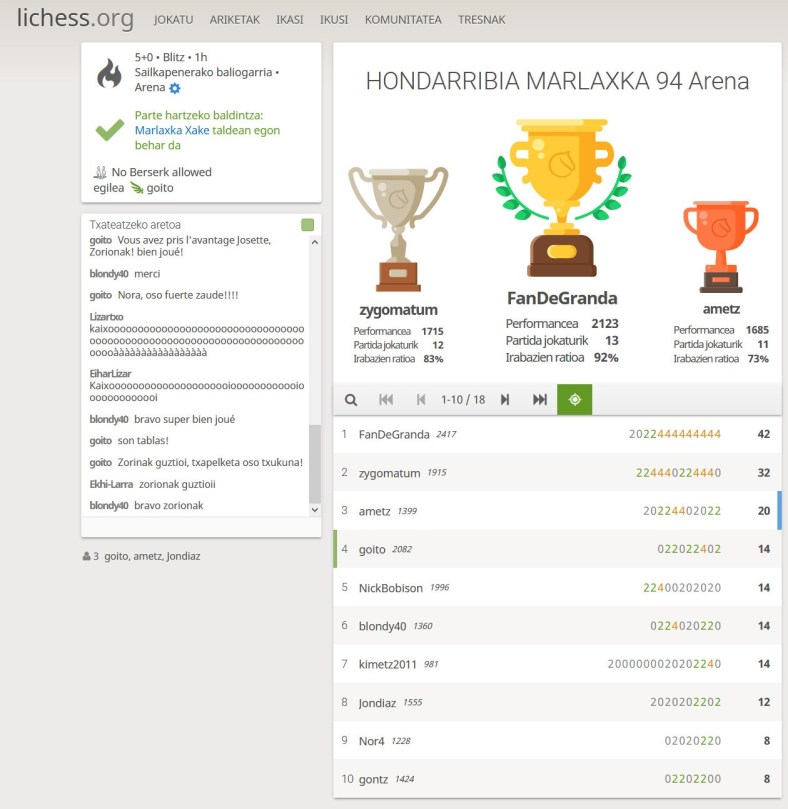Toggle the chat room green checkbox
This screenshot has height=809, width=788.
[x=308, y=225]
